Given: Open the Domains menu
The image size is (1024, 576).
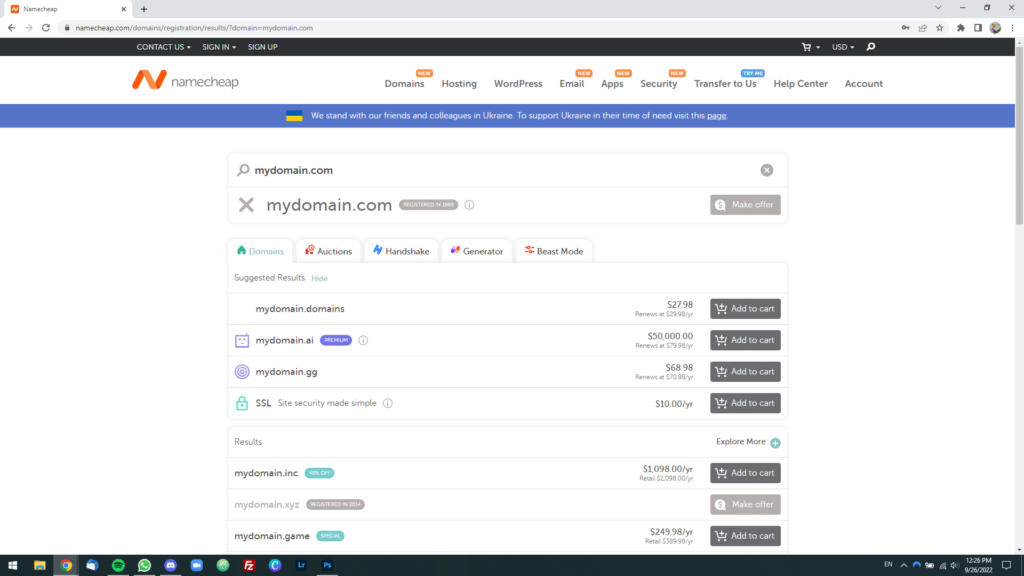Looking at the screenshot, I should pos(404,84).
